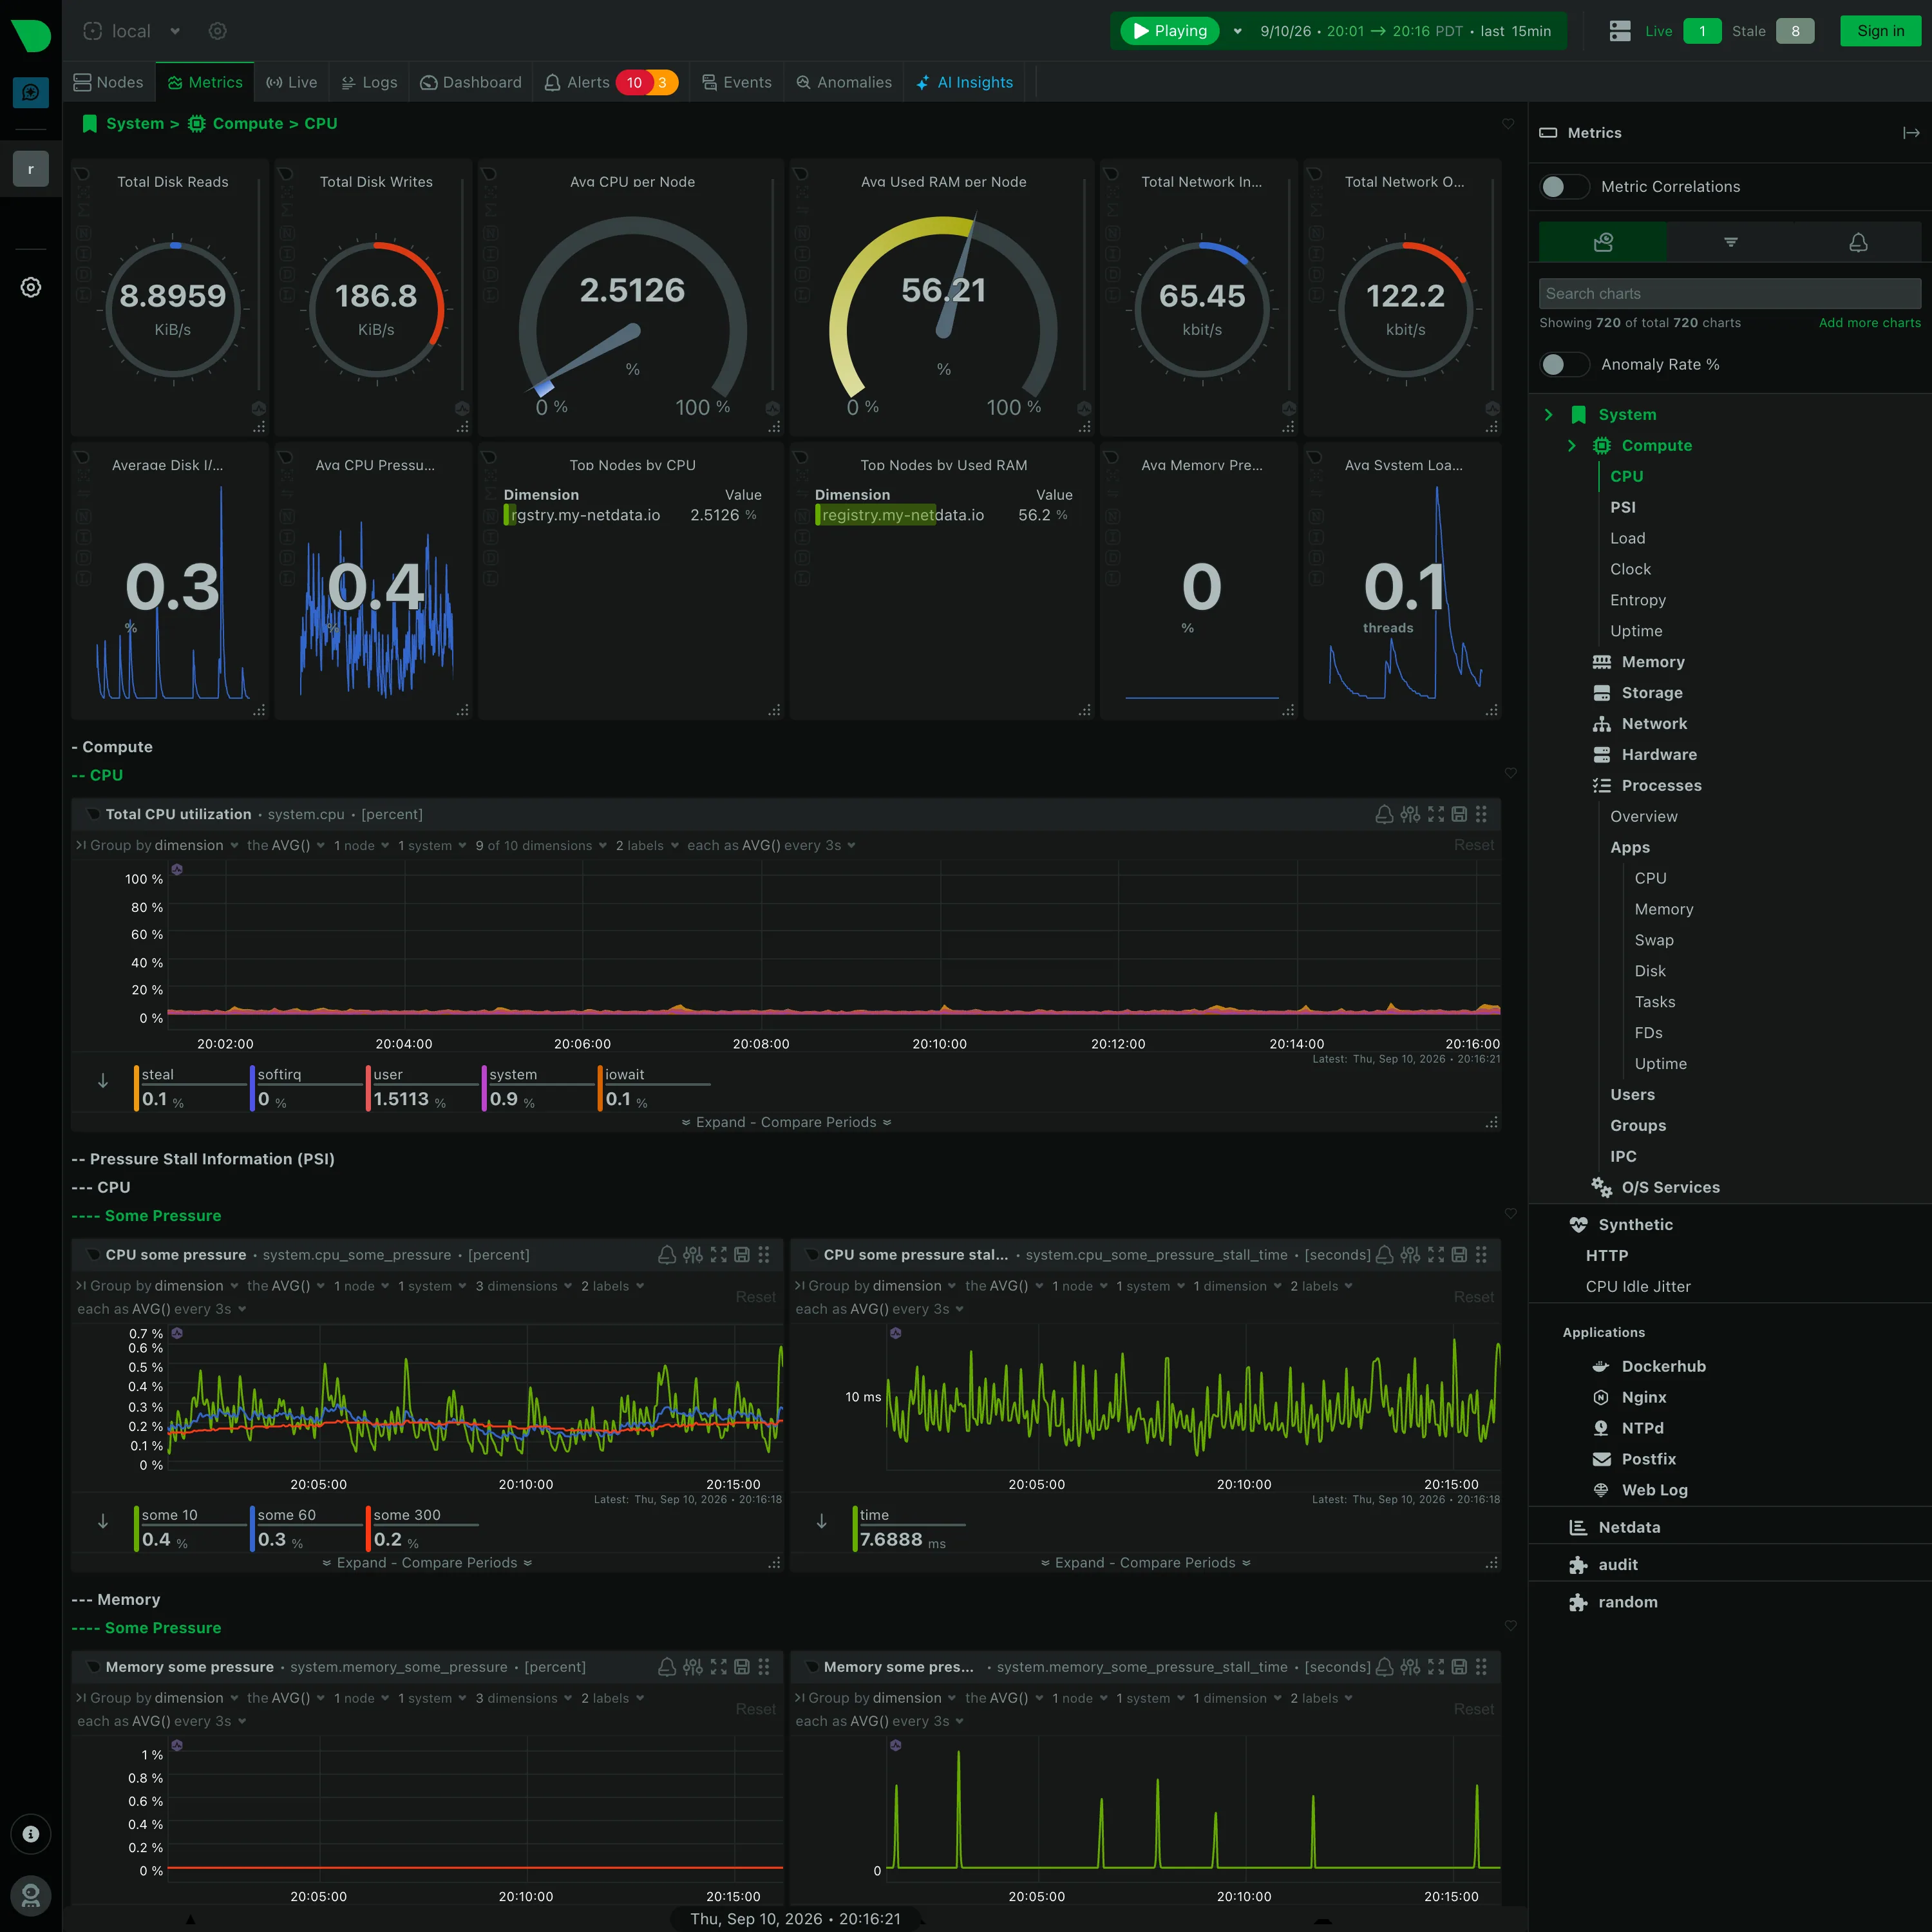Open the Anomalies tab
Image resolution: width=1932 pixels, height=1932 pixels.
click(x=844, y=82)
